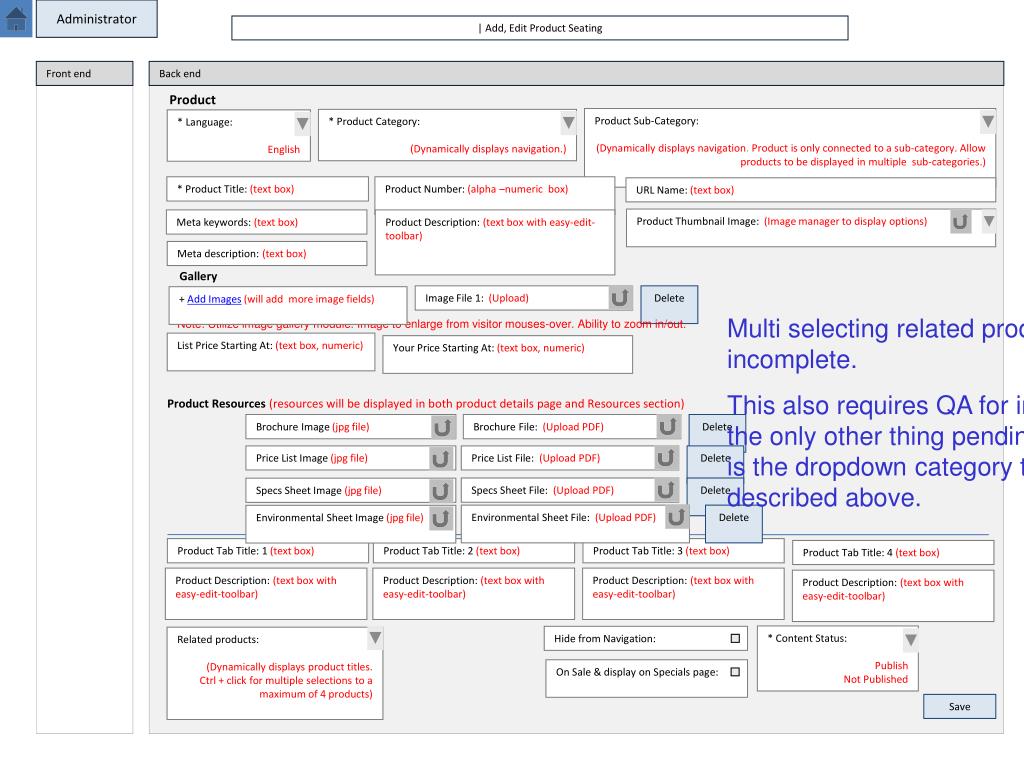Open the Product Sub-Category dropdown

pos(987,121)
